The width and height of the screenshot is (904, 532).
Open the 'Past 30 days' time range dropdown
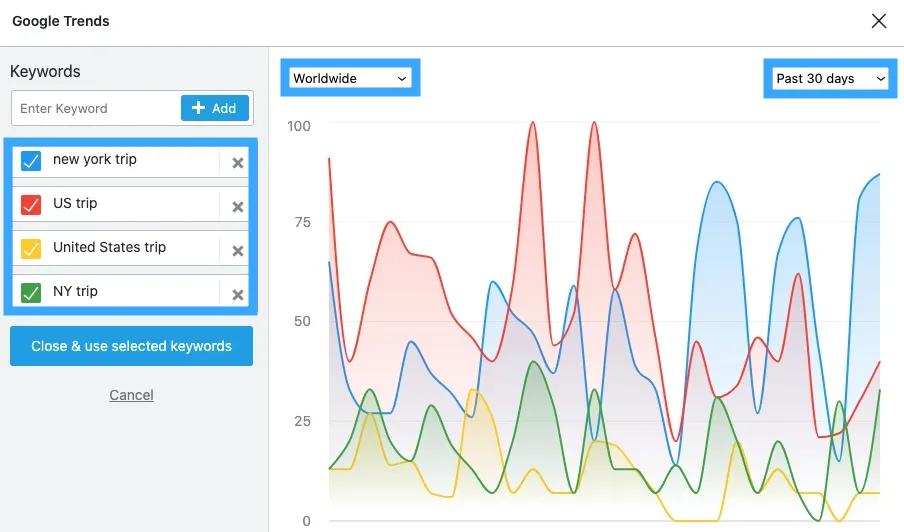coord(831,78)
